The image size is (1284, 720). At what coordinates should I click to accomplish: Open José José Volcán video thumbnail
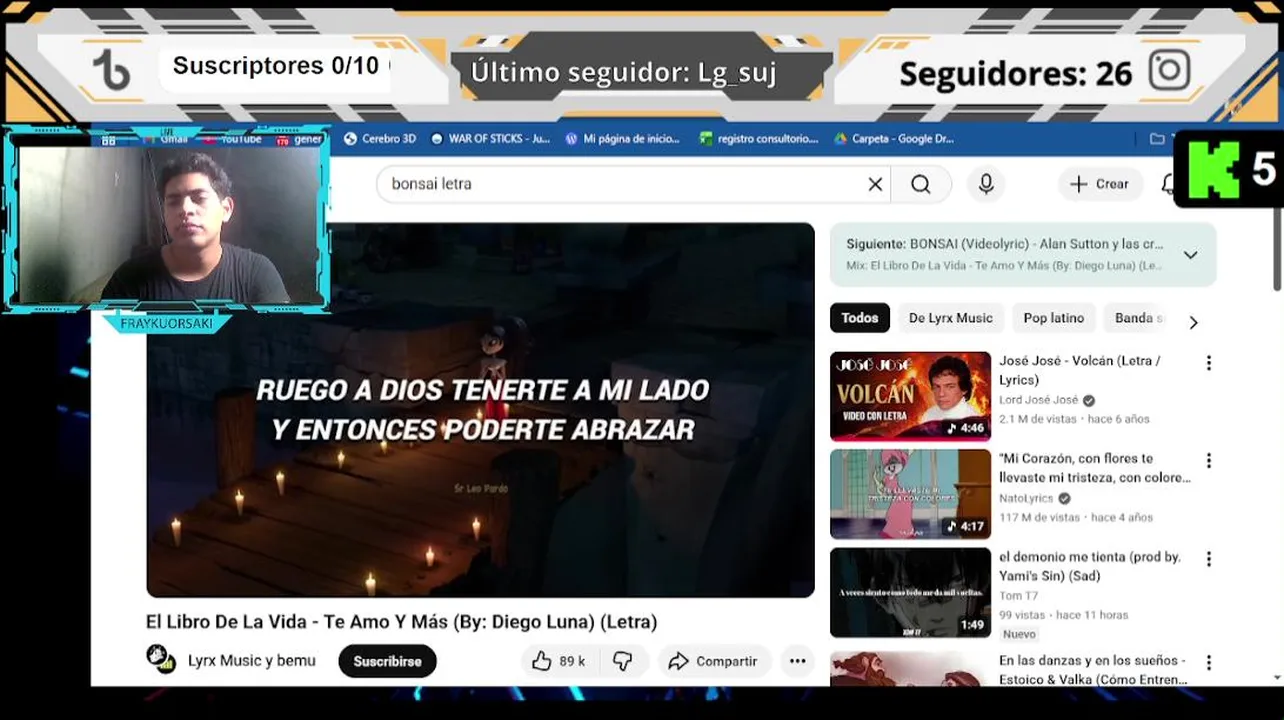910,396
